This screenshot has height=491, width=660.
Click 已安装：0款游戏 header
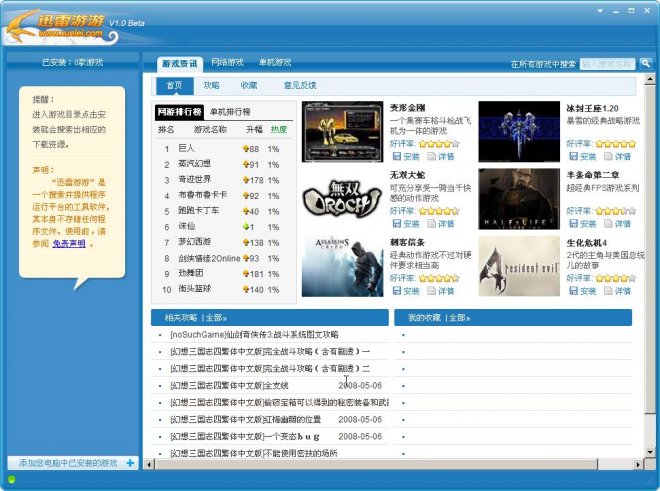(72, 62)
